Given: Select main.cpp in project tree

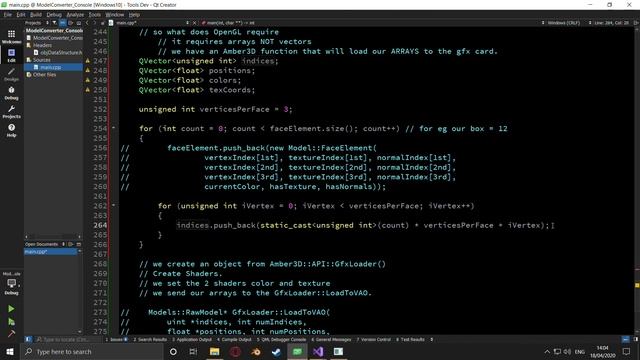Looking at the screenshot, I should point(50,67).
